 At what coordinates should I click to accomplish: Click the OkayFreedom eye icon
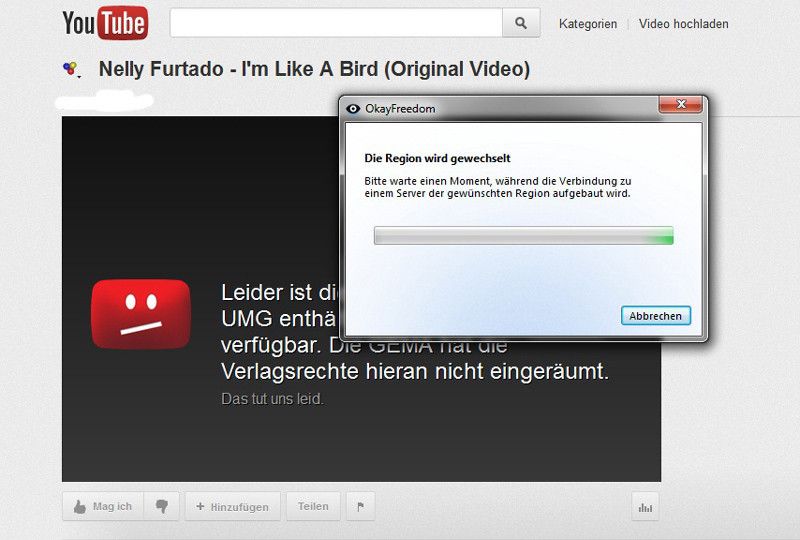coord(353,109)
